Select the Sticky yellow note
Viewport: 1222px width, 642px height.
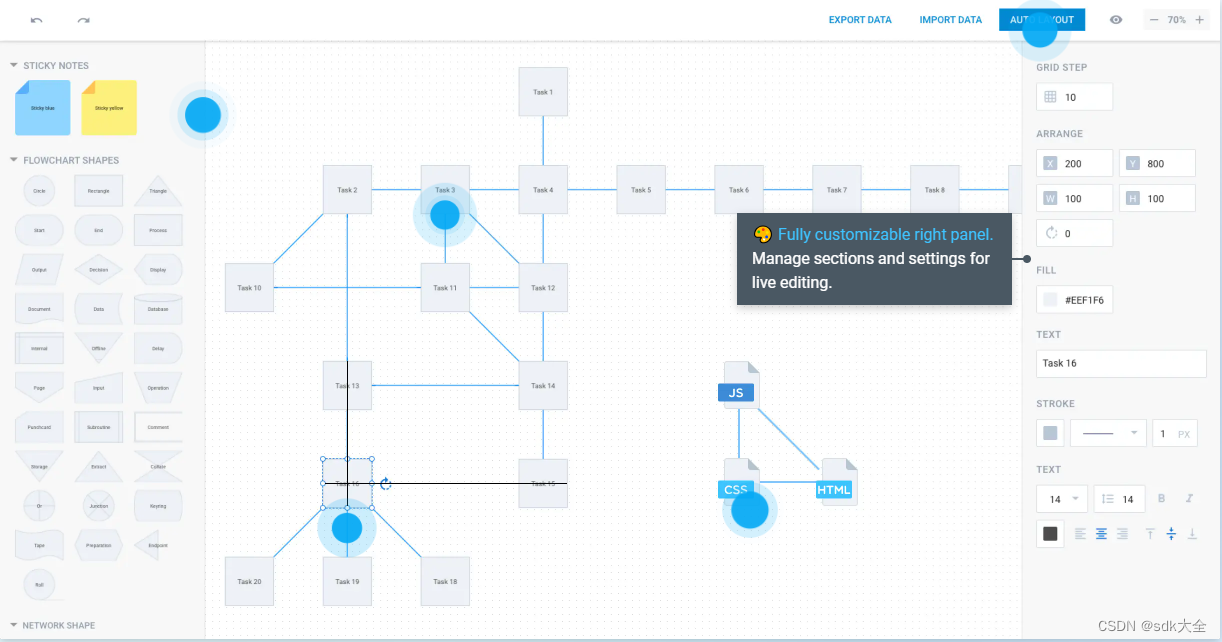pos(108,107)
